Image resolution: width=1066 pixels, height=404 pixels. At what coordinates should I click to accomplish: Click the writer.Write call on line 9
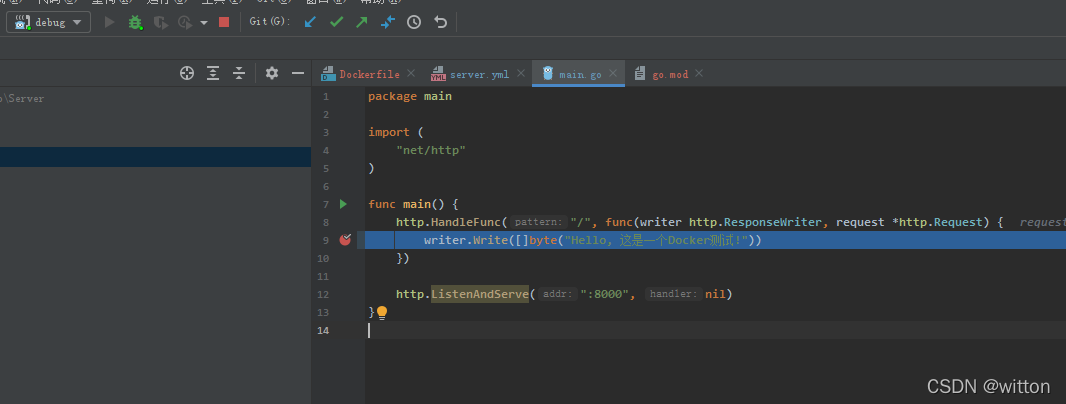click(x=466, y=240)
